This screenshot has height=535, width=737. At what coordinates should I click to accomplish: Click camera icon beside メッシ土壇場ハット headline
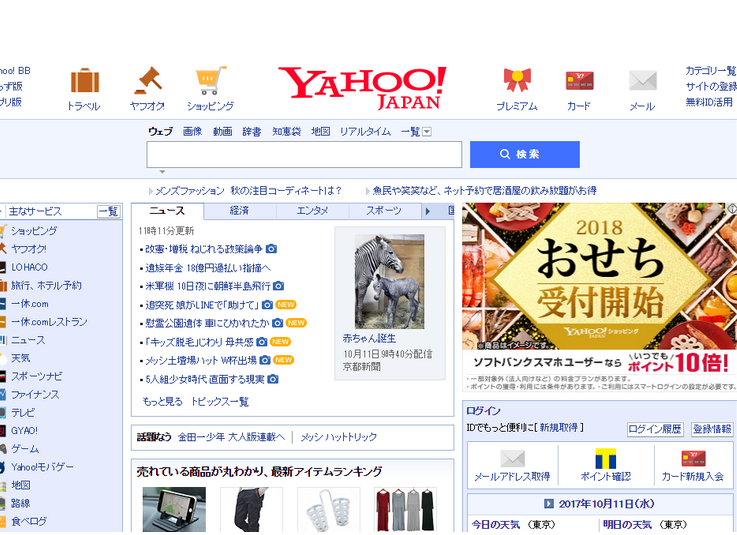pos(265,360)
